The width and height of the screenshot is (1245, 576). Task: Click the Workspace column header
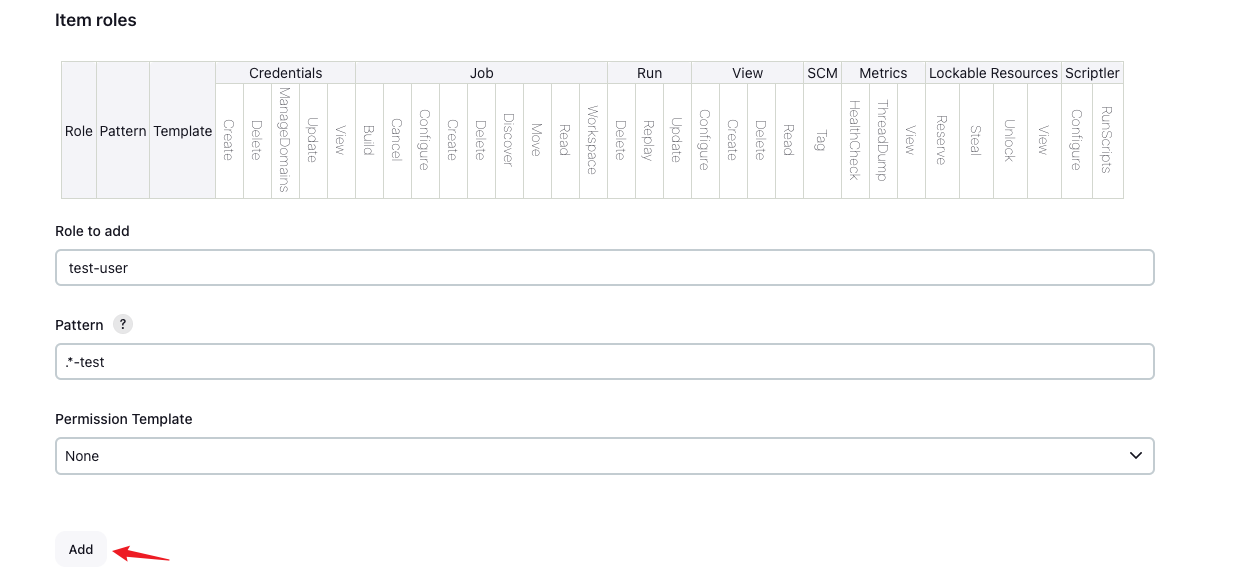(593, 140)
